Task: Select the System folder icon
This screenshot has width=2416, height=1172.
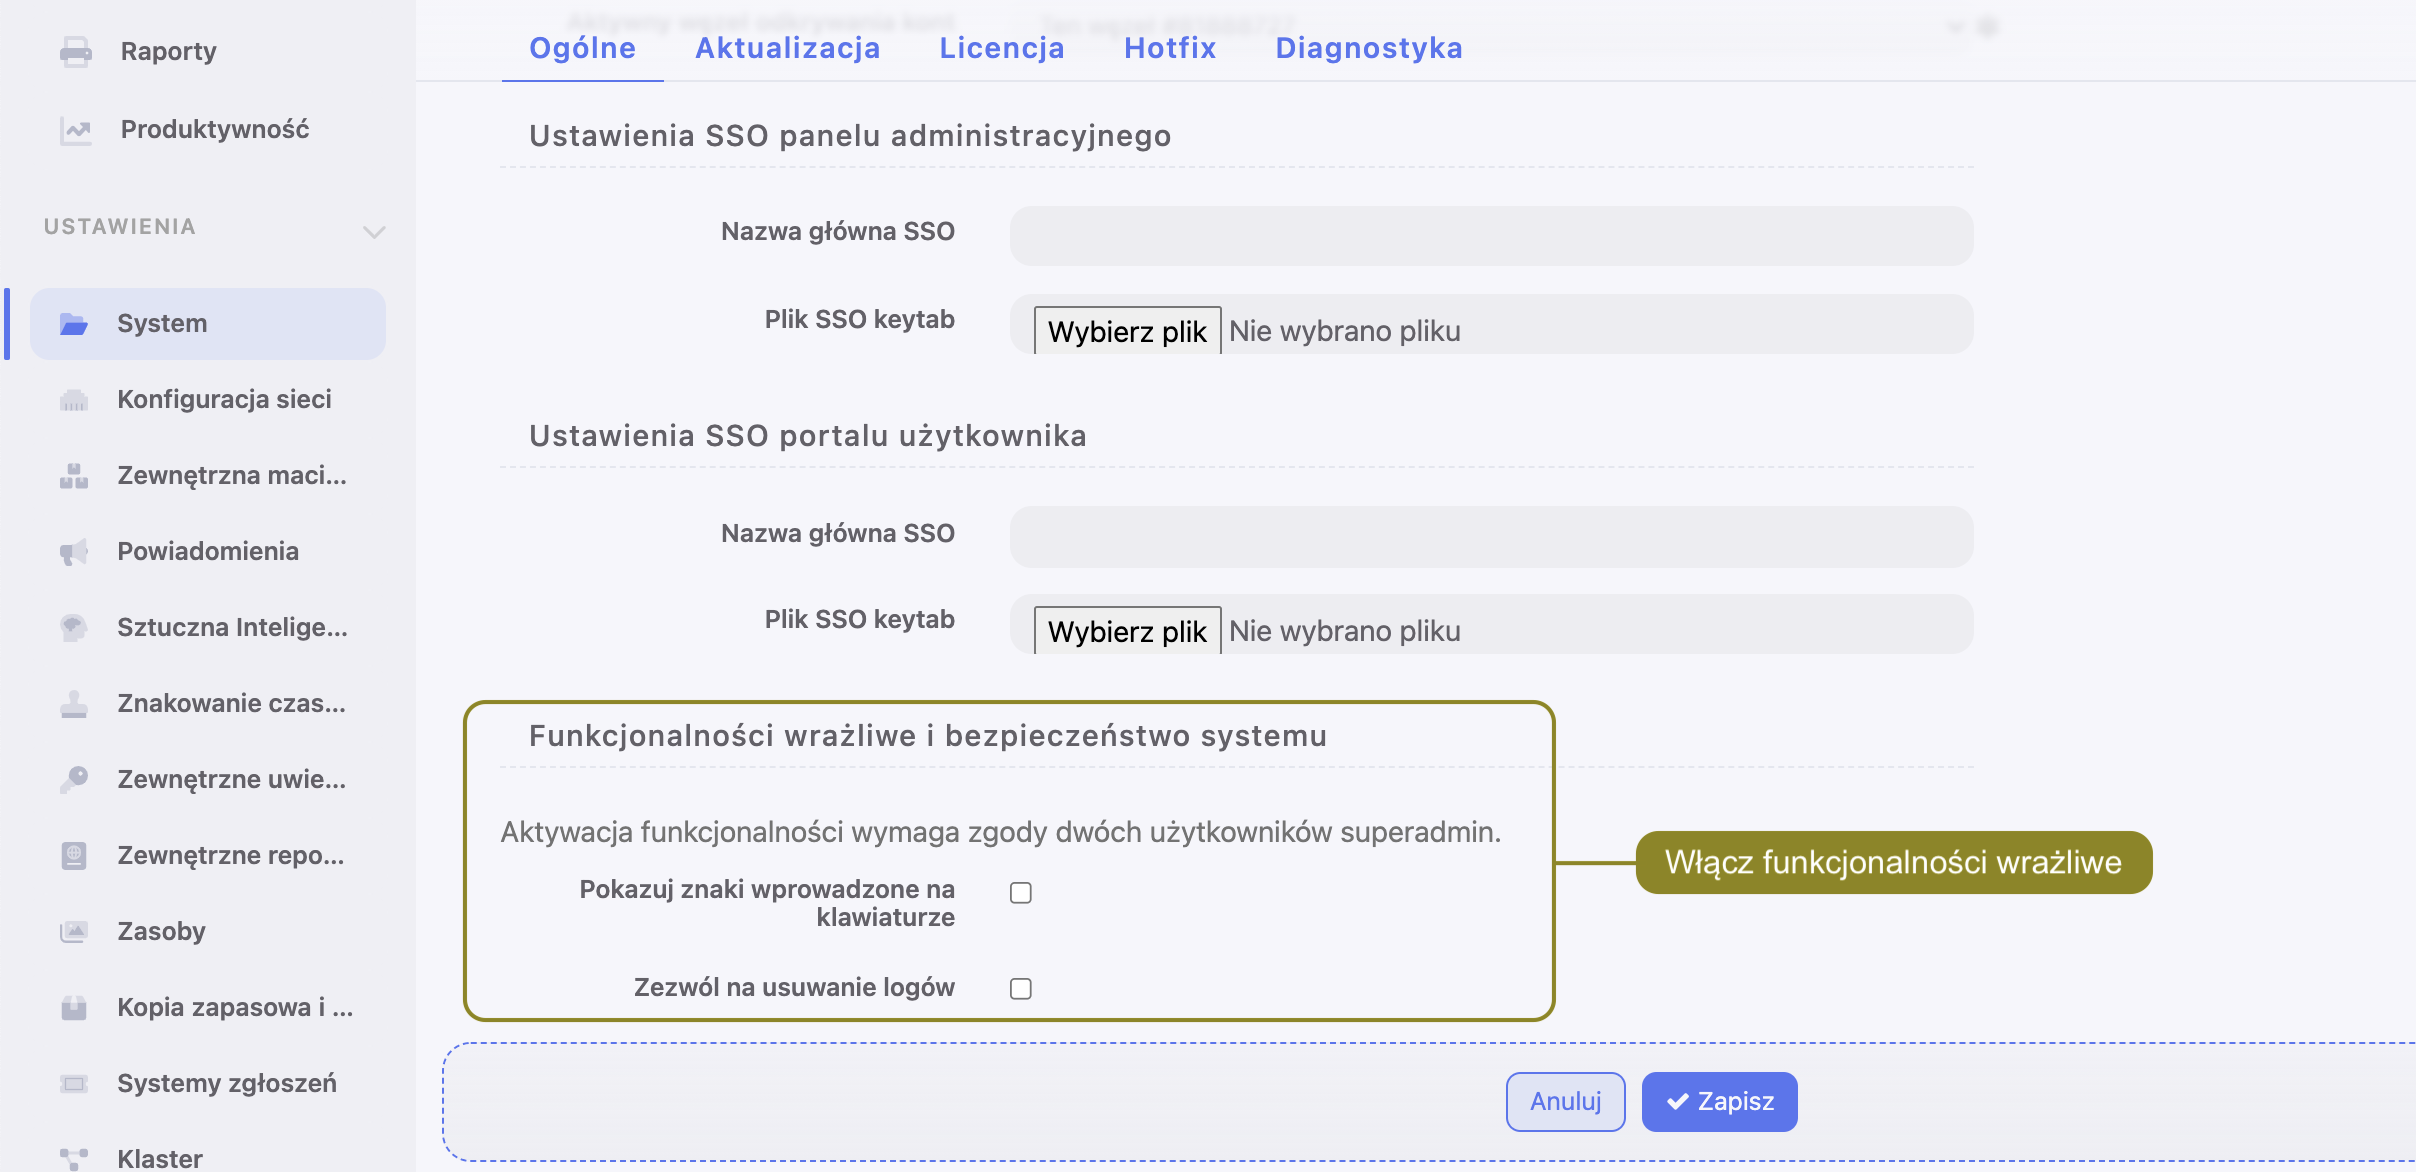Action: click(74, 324)
